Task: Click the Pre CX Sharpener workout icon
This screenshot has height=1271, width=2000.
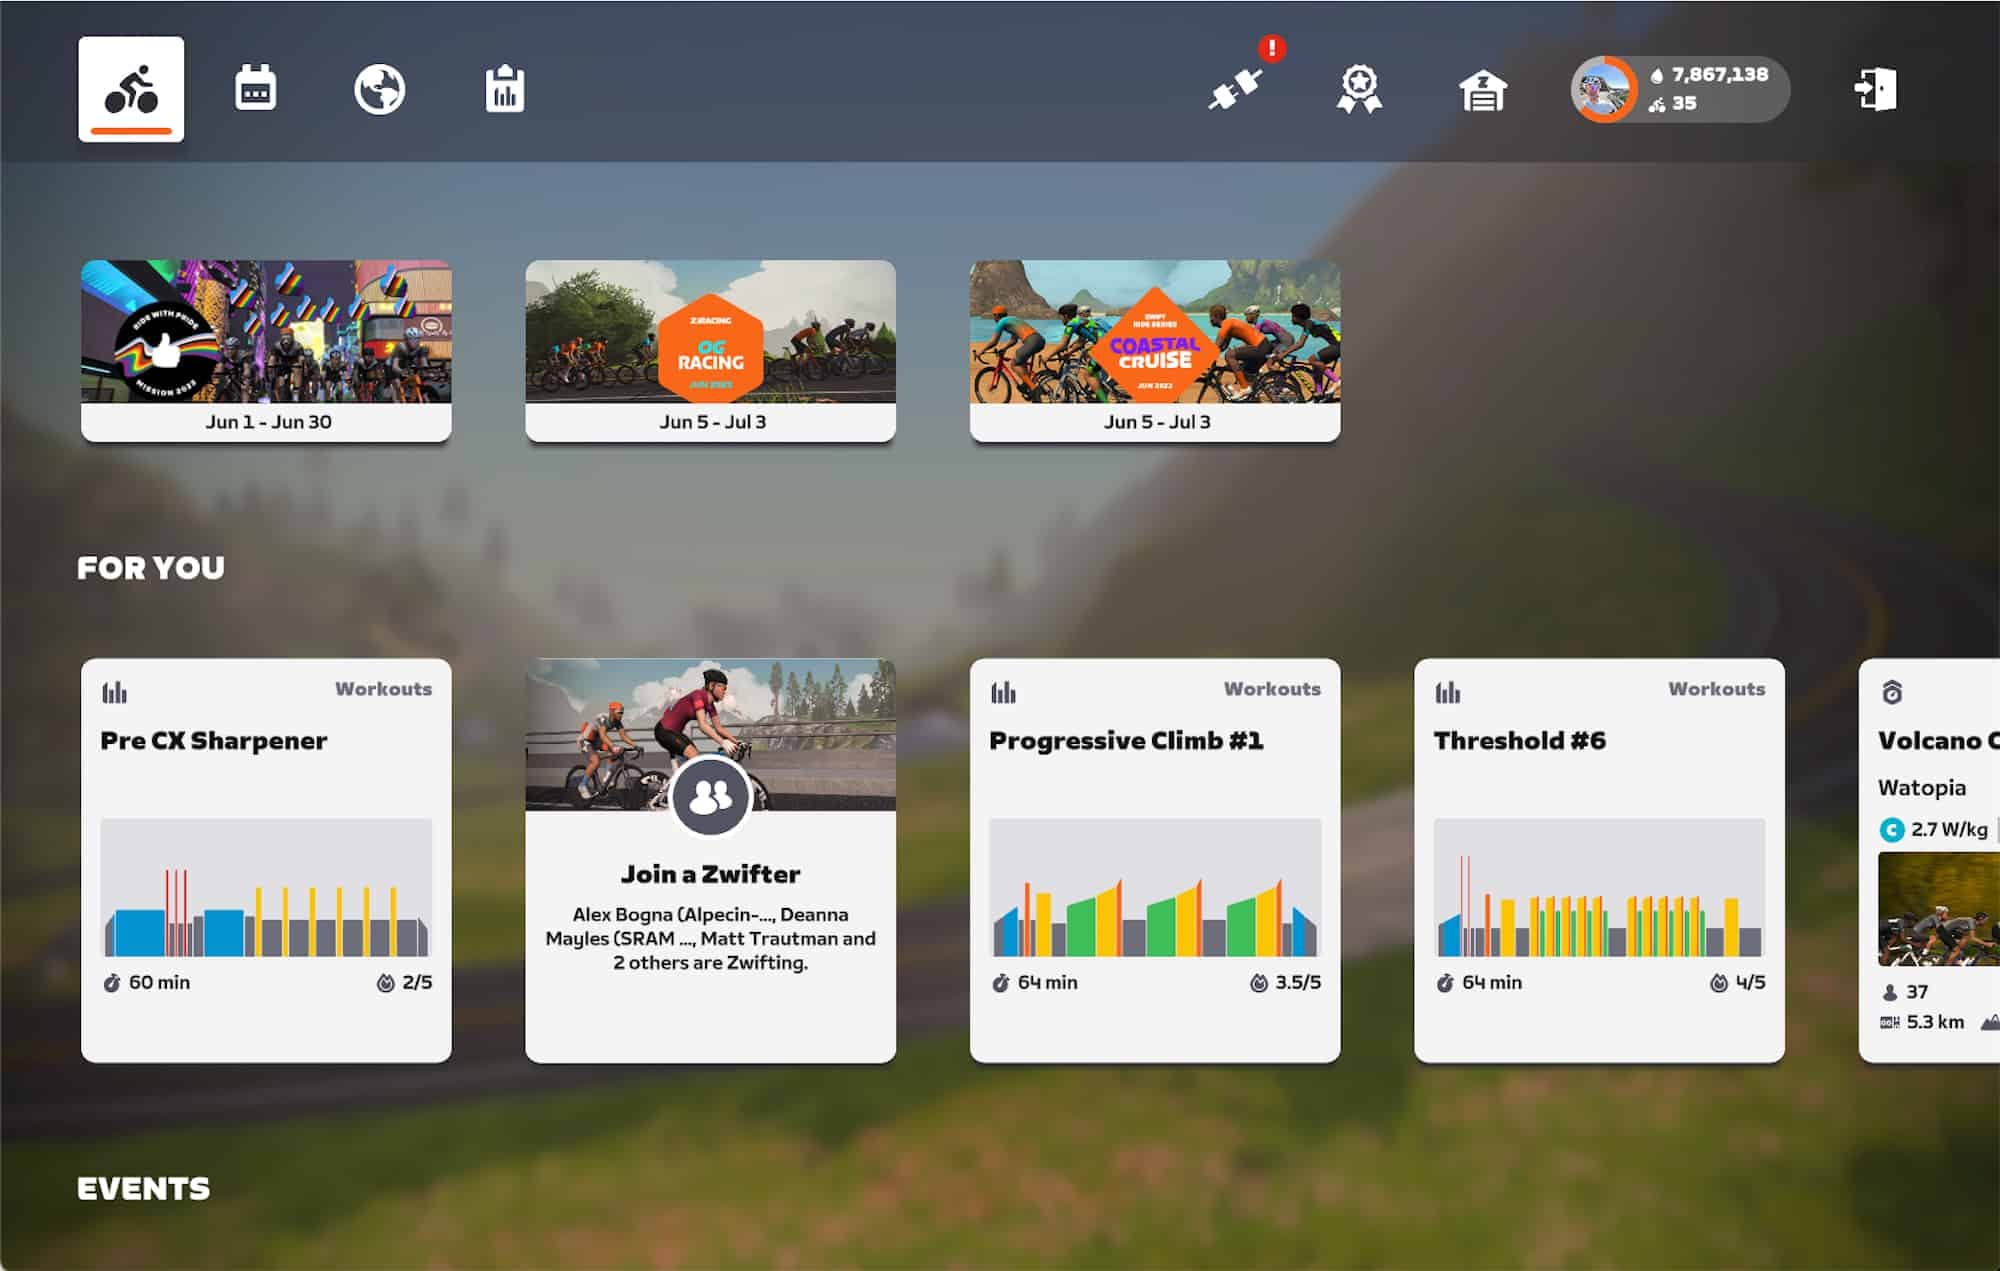Action: (x=114, y=691)
